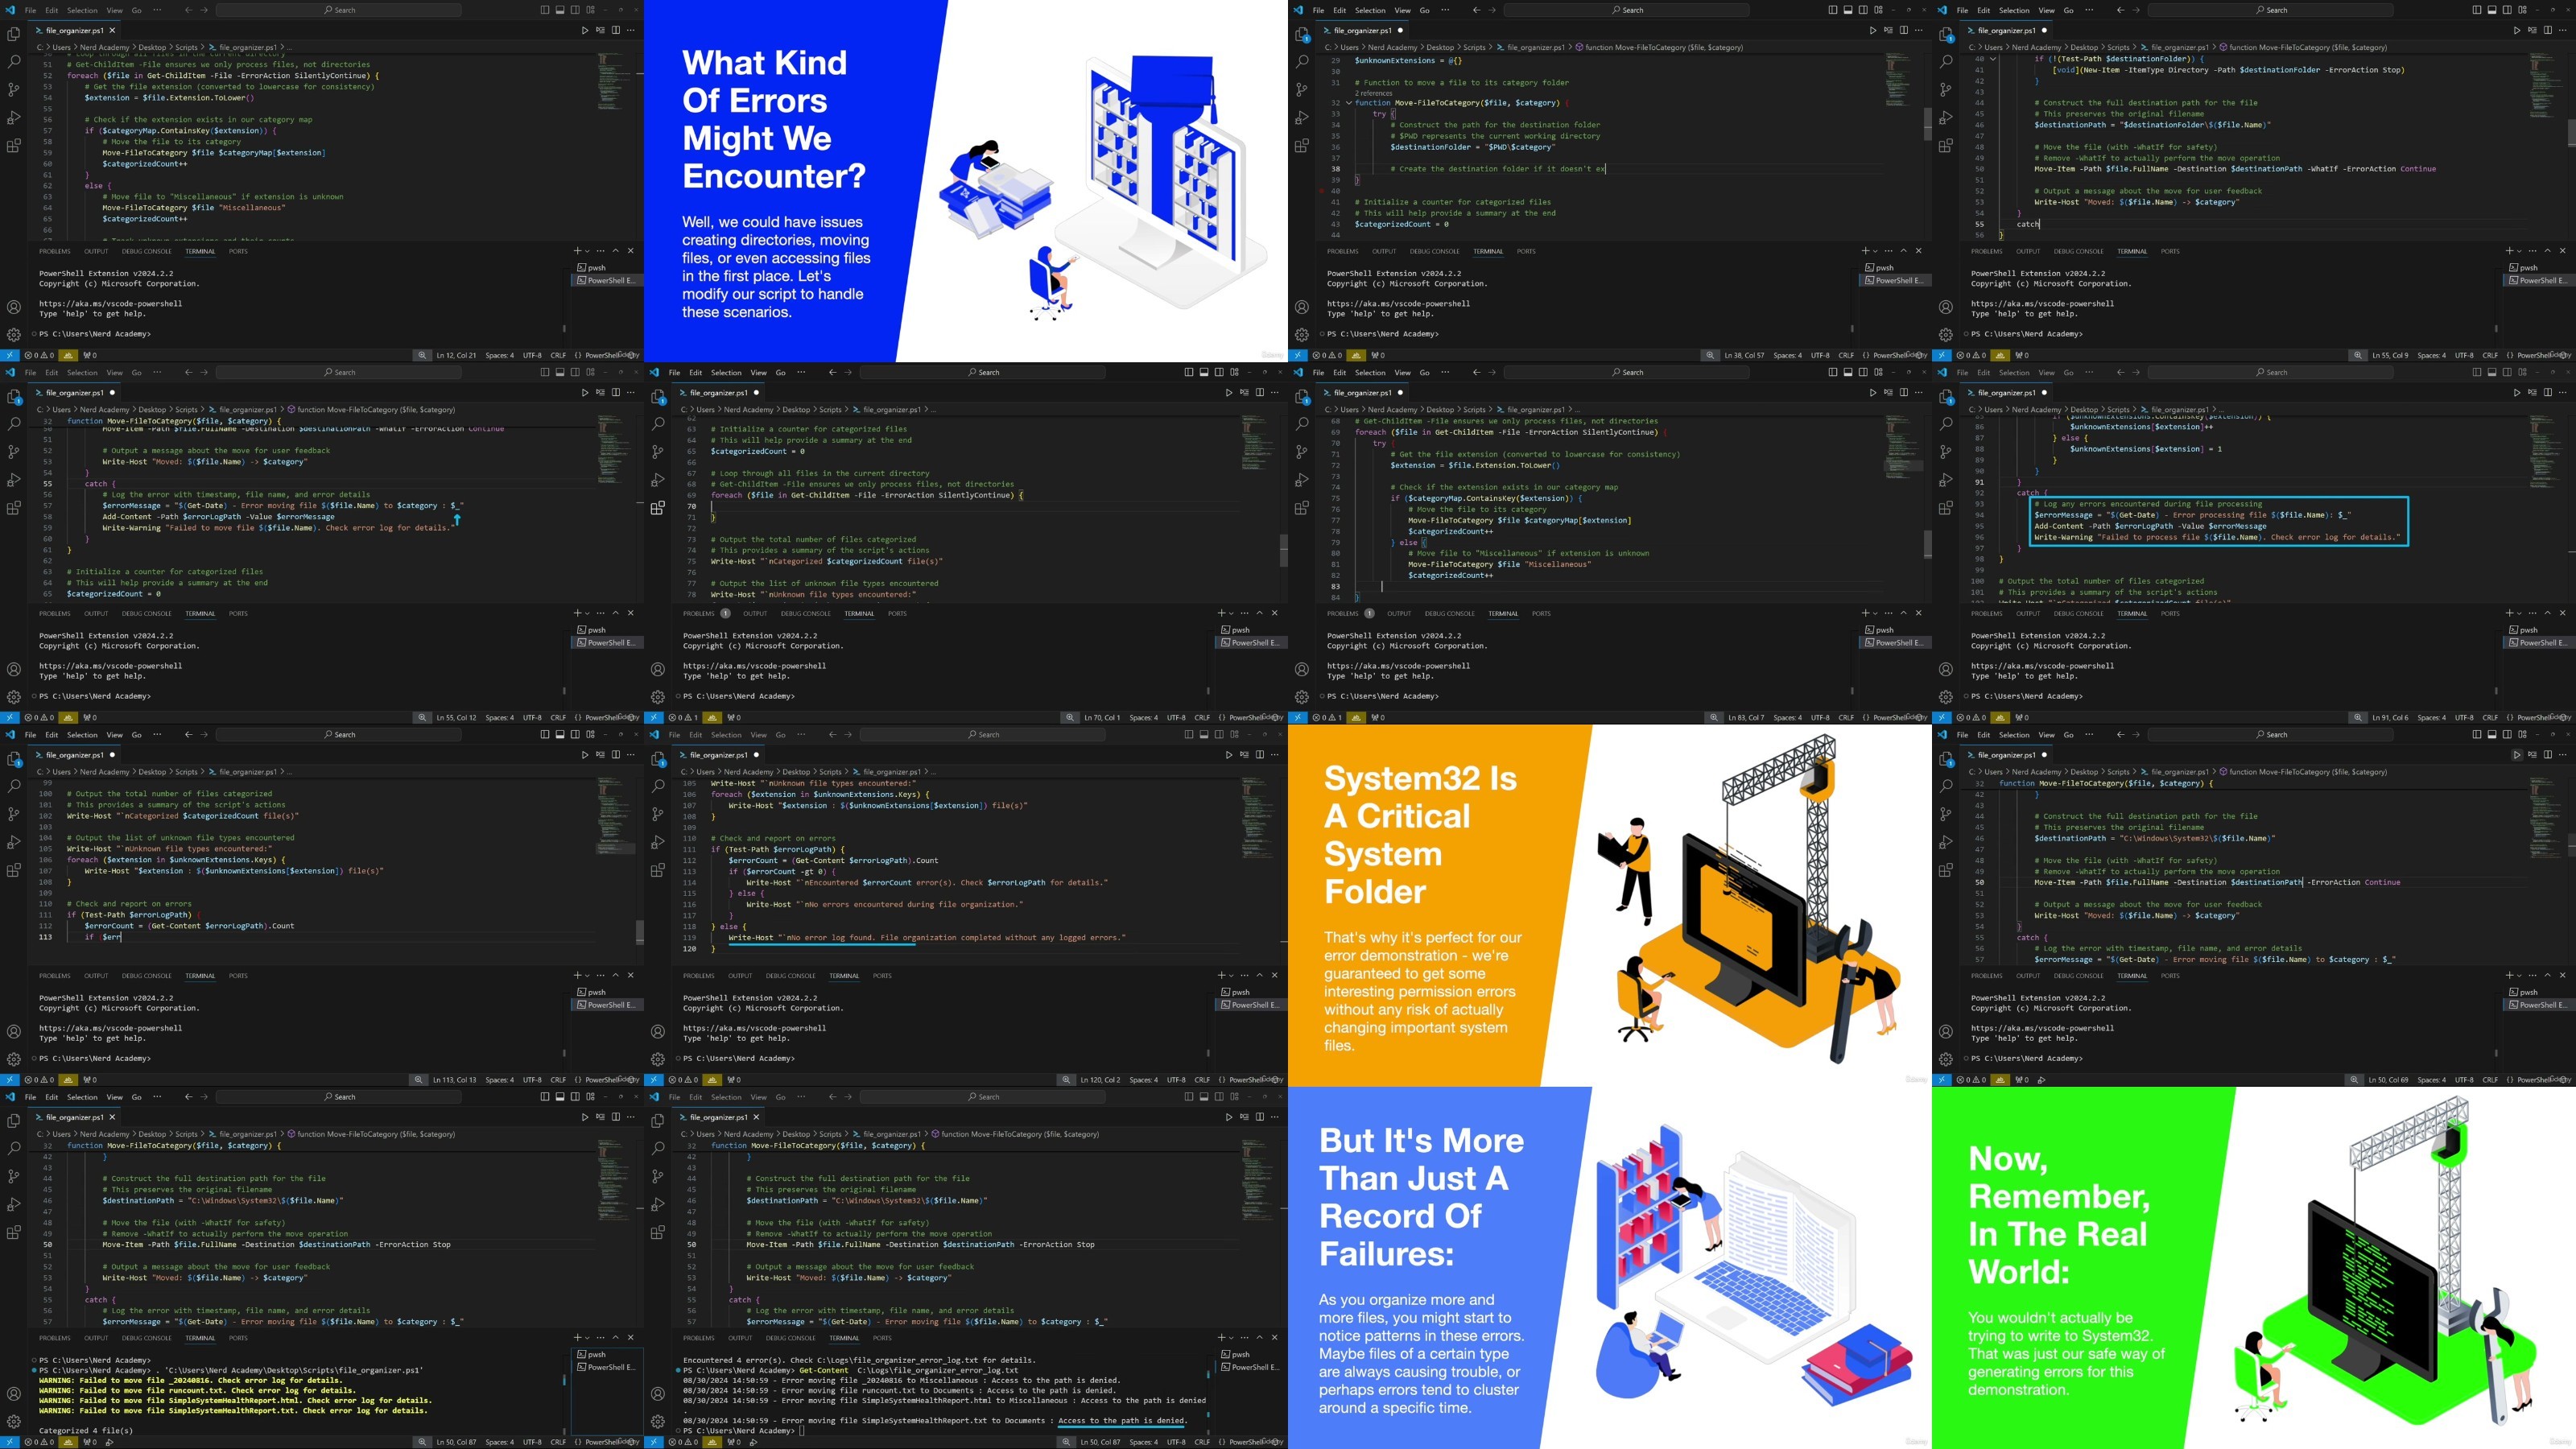Toggle bottom Panel layout in window at Ln 55, Col 12
The width and height of the screenshot is (2576, 1449).
560,372
